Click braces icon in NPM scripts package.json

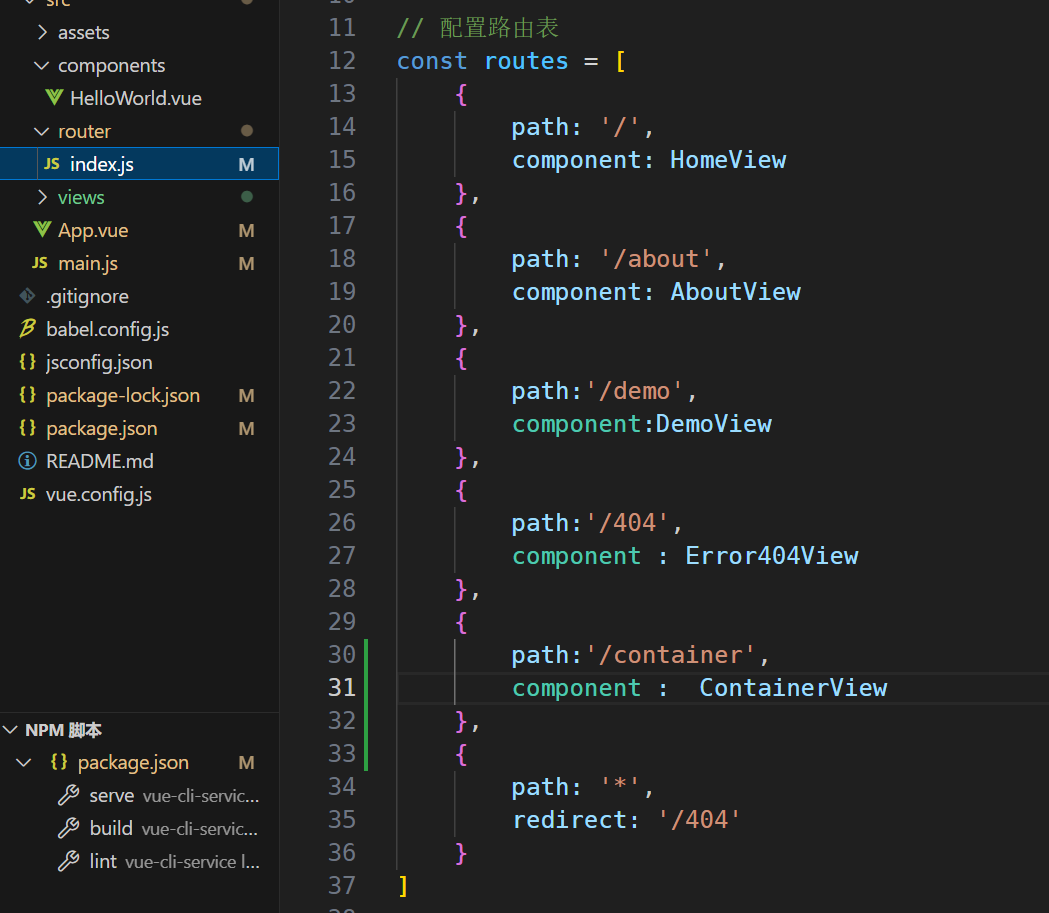59,762
